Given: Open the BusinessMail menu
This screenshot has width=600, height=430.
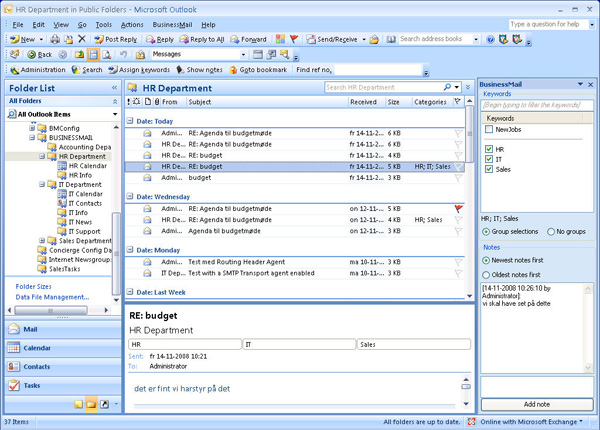Looking at the screenshot, I should (x=172, y=24).
